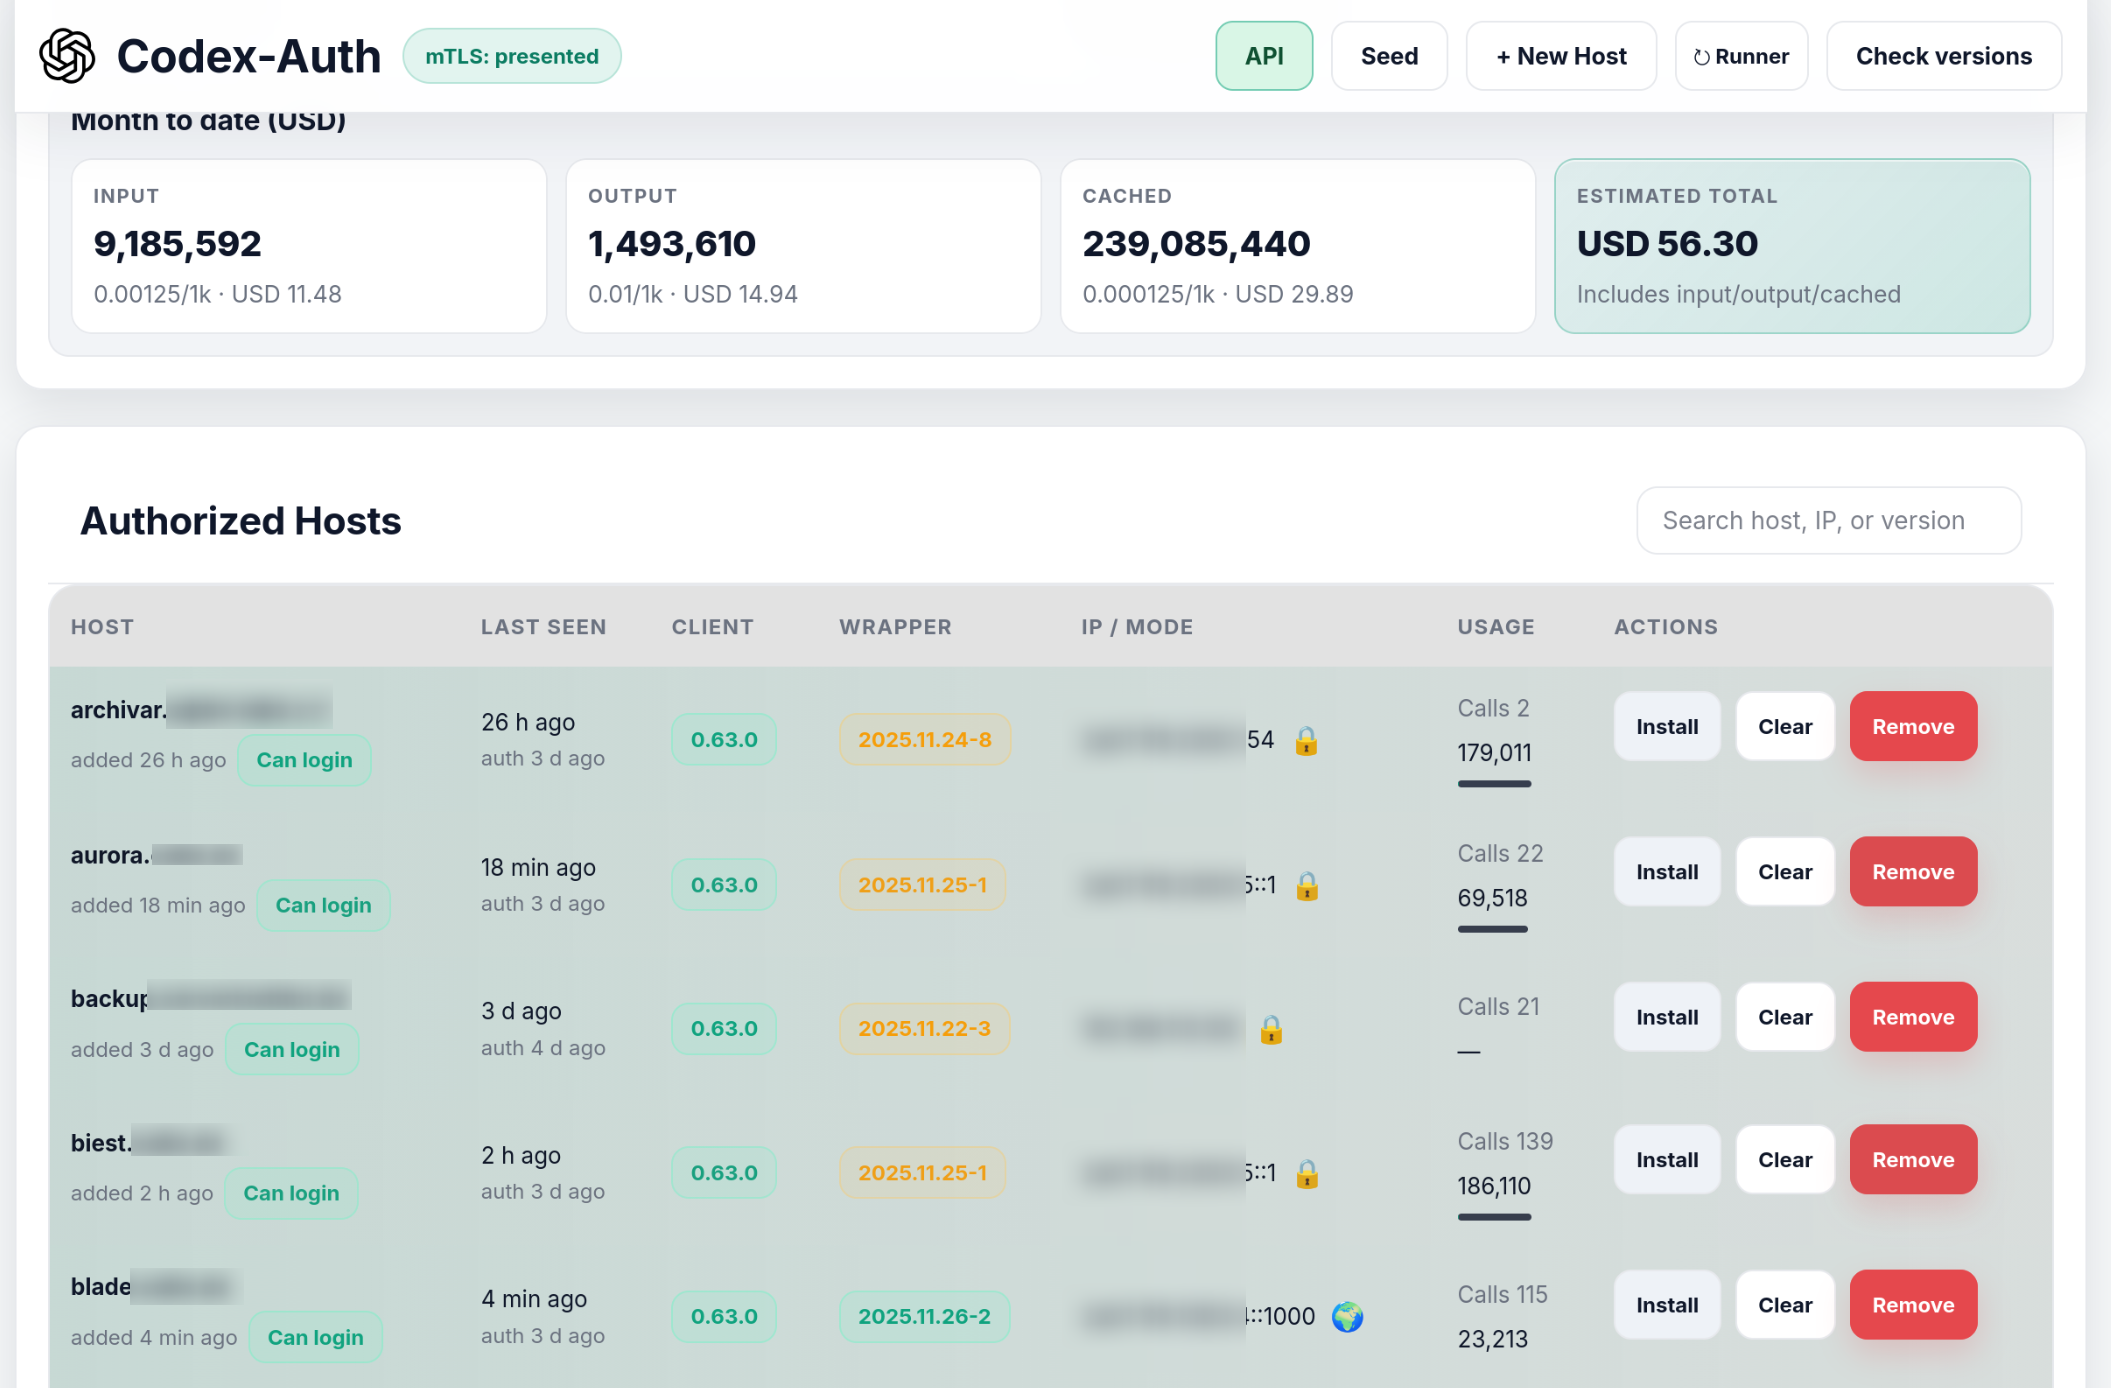
Task: Click the lock icon on the archivar host row
Action: (x=1306, y=741)
